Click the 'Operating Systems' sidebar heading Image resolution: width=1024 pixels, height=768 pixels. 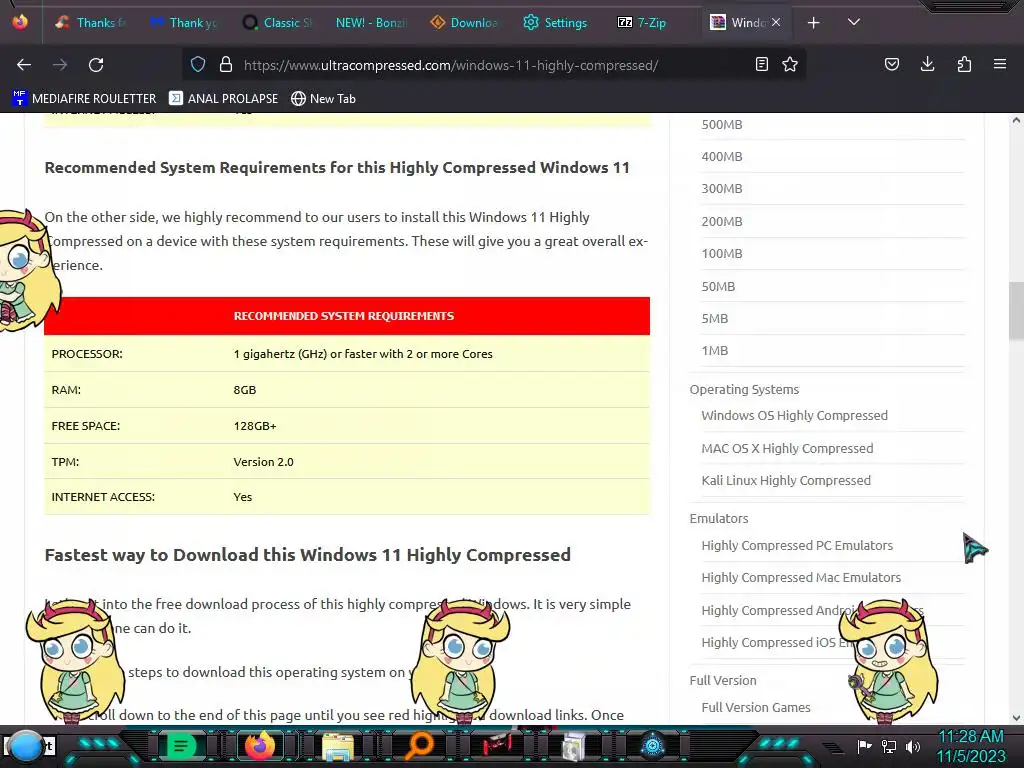(744, 389)
